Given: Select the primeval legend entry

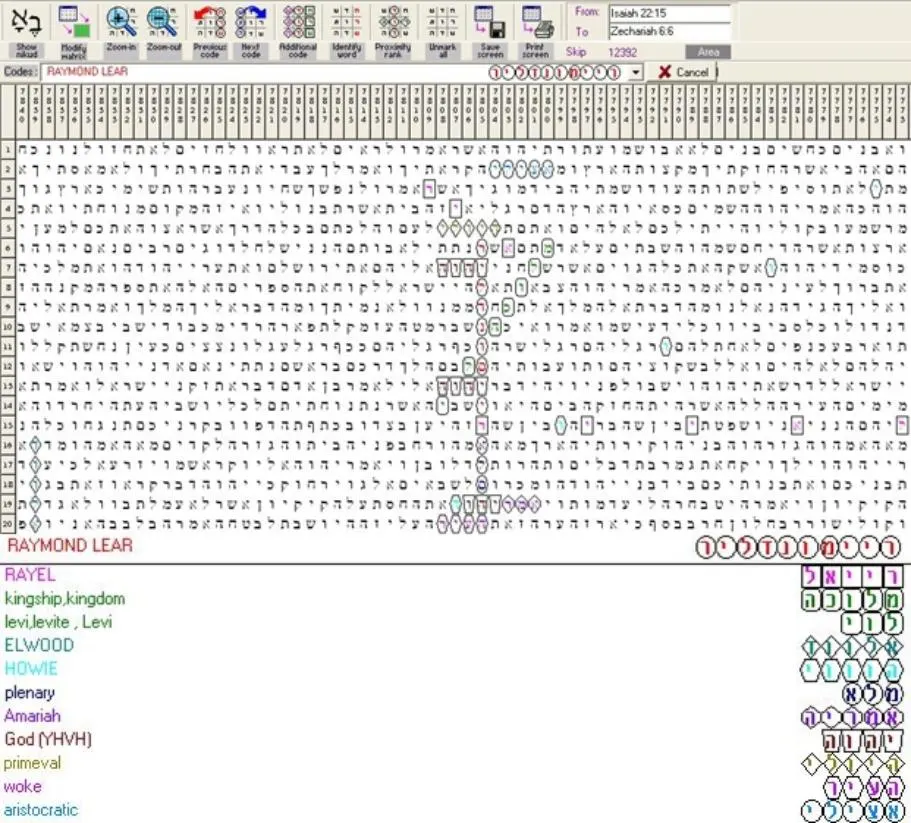Looking at the screenshot, I should 33,763.
